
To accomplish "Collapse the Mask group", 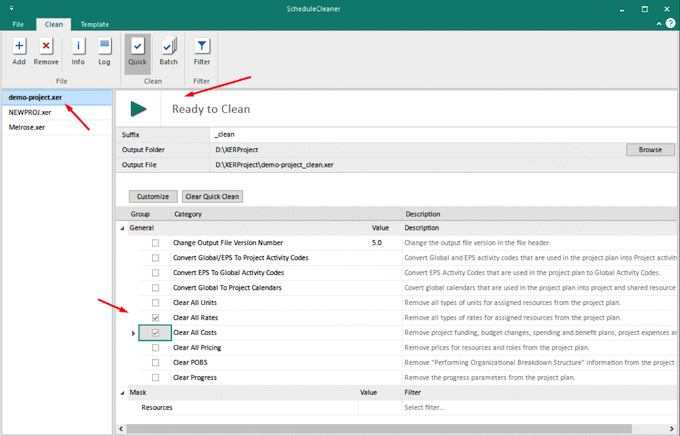I will [122, 393].
